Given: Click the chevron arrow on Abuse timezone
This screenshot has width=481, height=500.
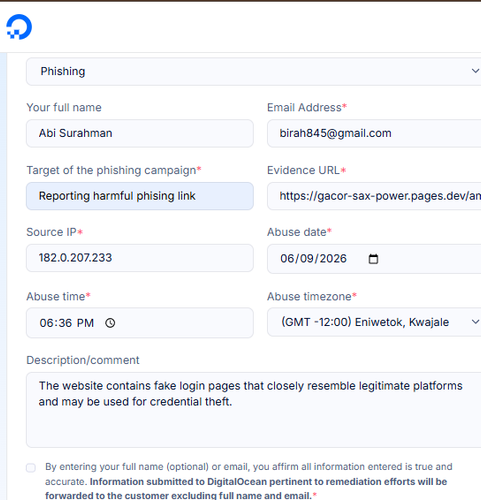Looking at the screenshot, I should [x=475, y=322].
